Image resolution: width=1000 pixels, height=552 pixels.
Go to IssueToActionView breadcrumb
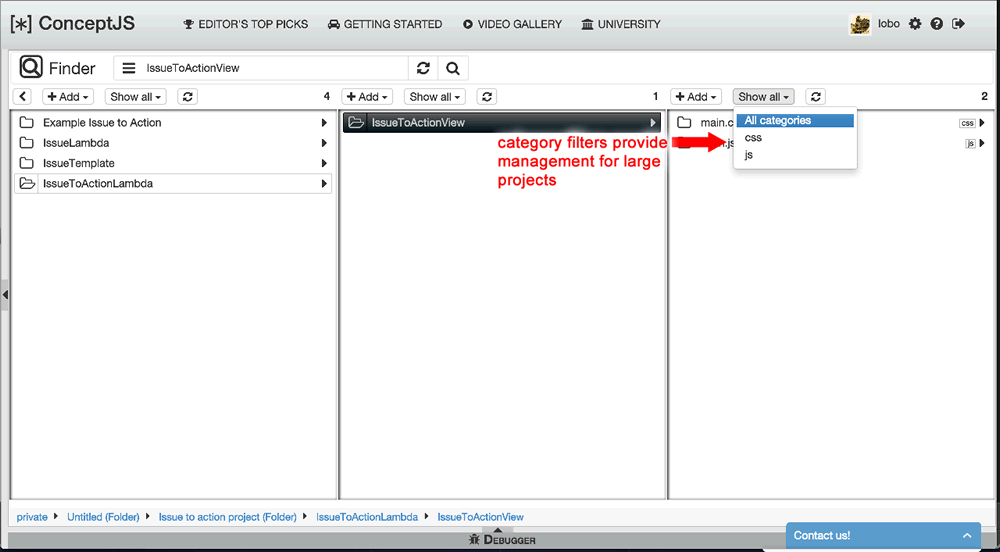click(x=481, y=517)
